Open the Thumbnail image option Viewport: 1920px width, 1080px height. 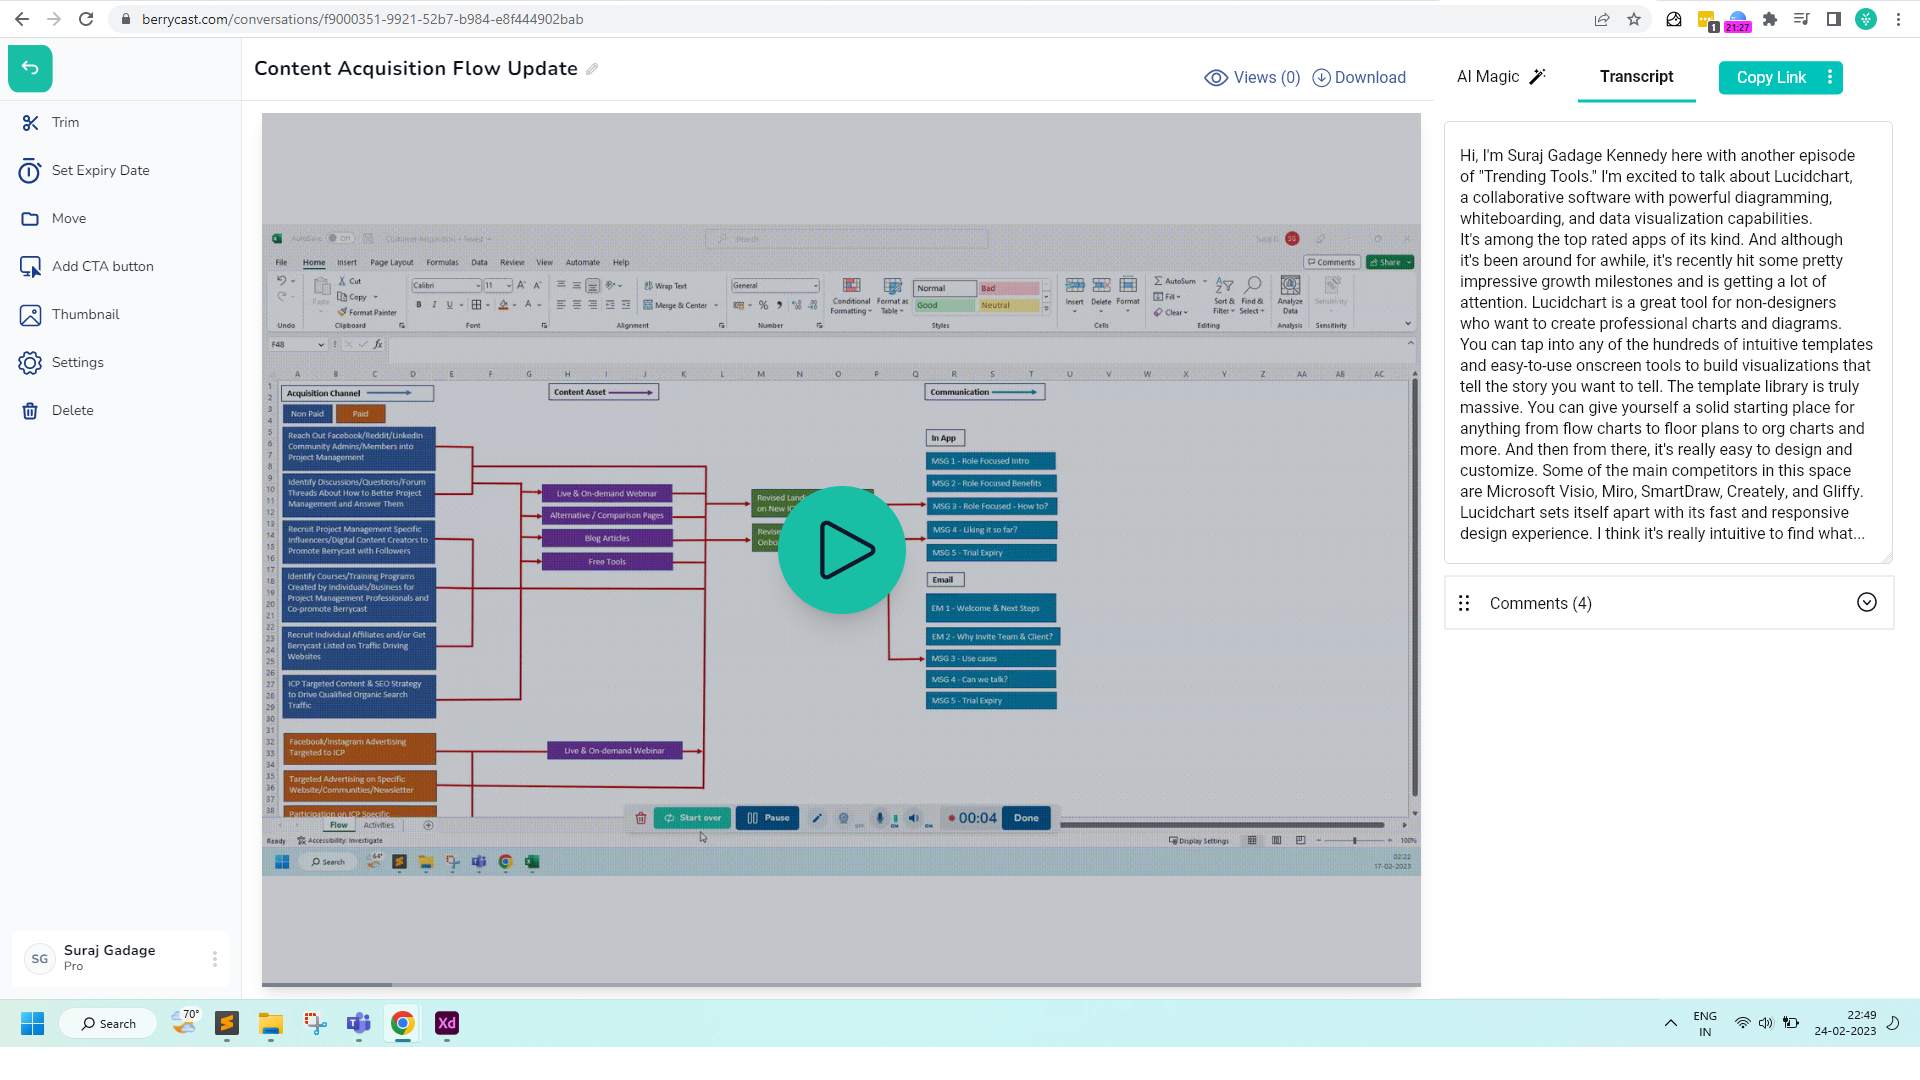(31, 315)
